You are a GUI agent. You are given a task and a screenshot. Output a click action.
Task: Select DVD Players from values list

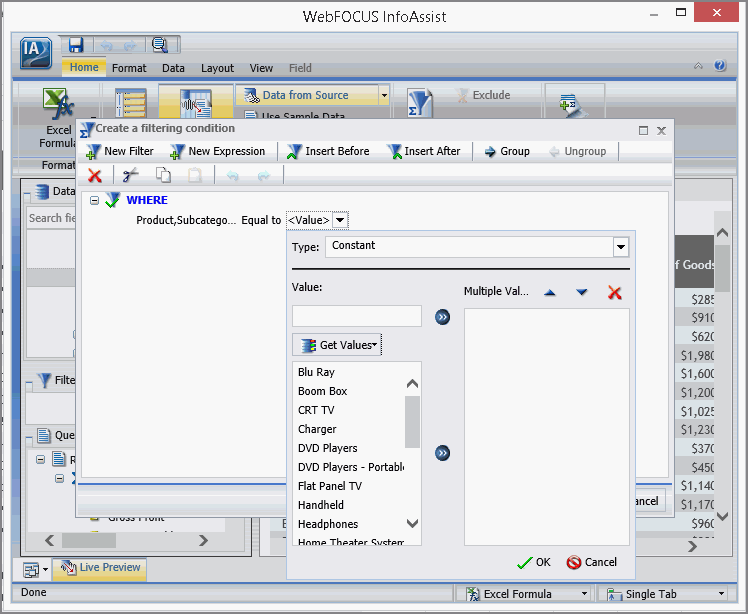[x=327, y=448]
